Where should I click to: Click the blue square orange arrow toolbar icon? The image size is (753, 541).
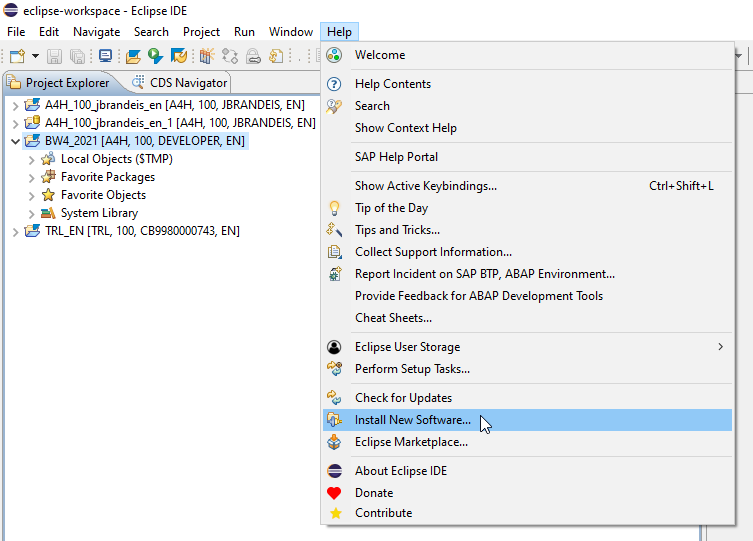(x=179, y=56)
